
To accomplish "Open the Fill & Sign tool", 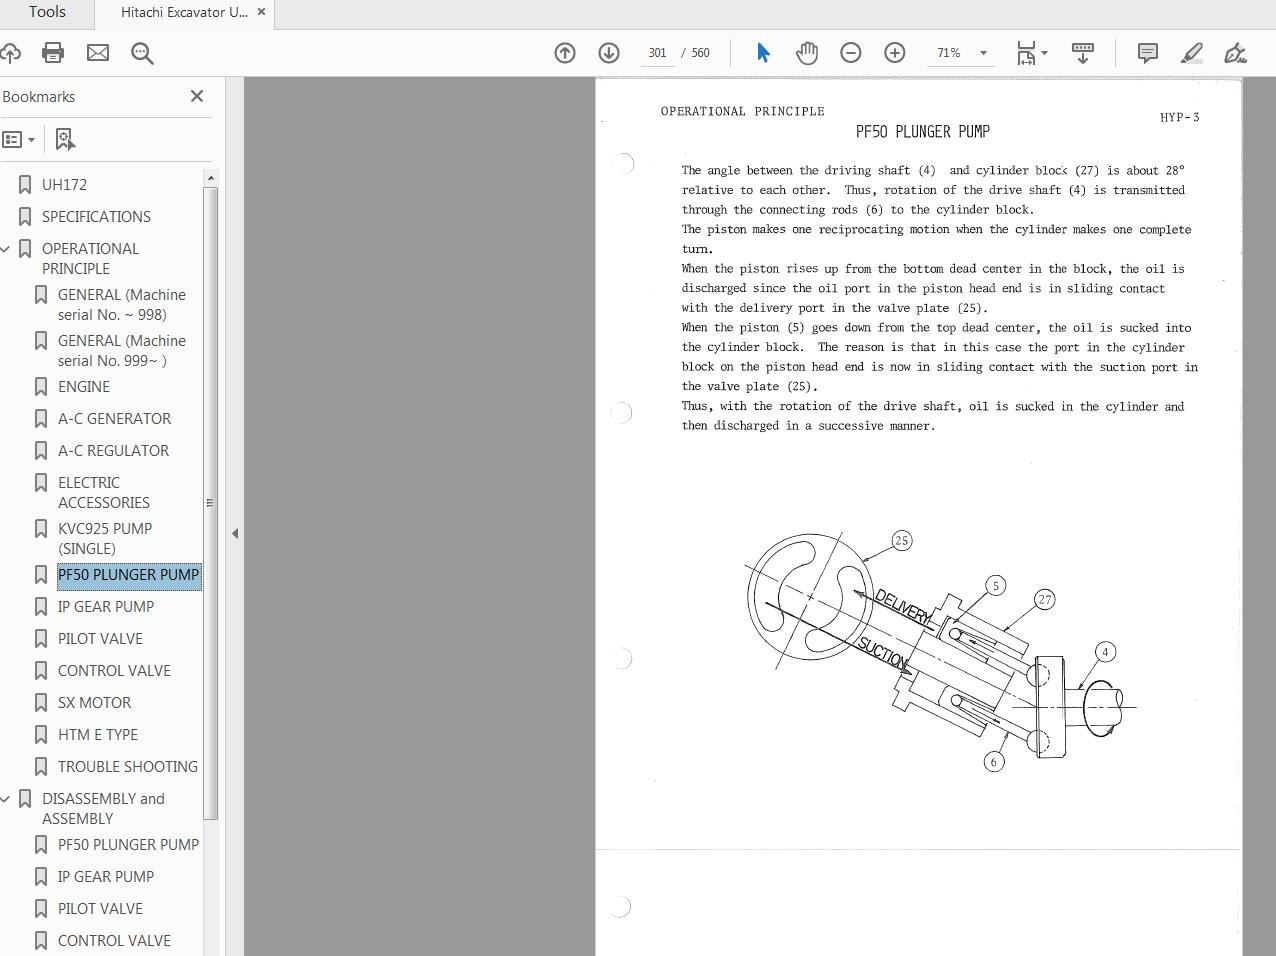I will pos(1235,52).
